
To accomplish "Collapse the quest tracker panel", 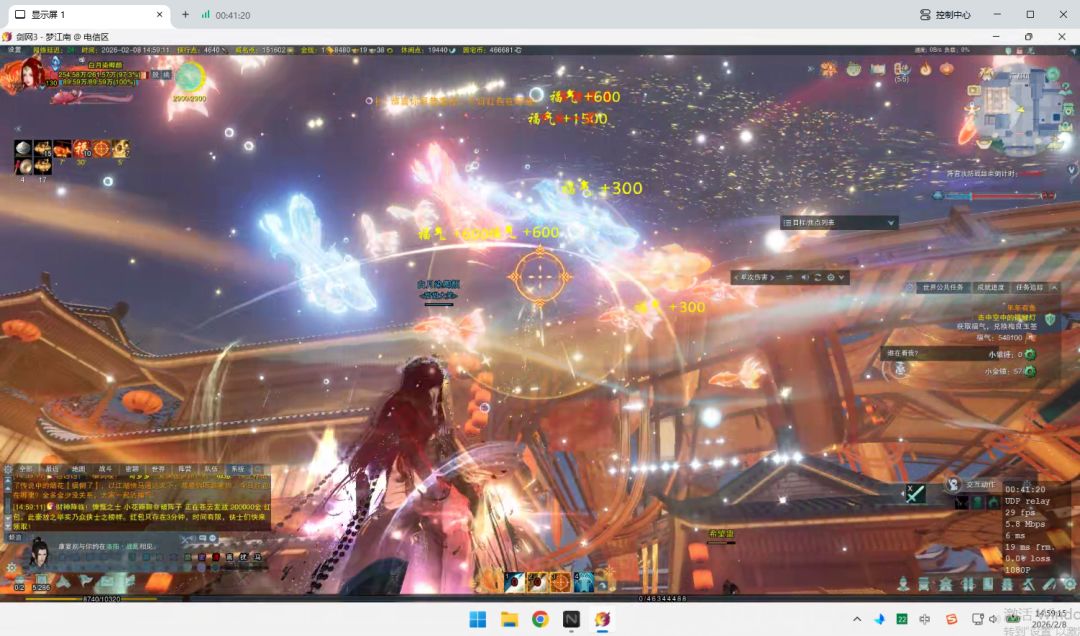I will pos(1054,287).
